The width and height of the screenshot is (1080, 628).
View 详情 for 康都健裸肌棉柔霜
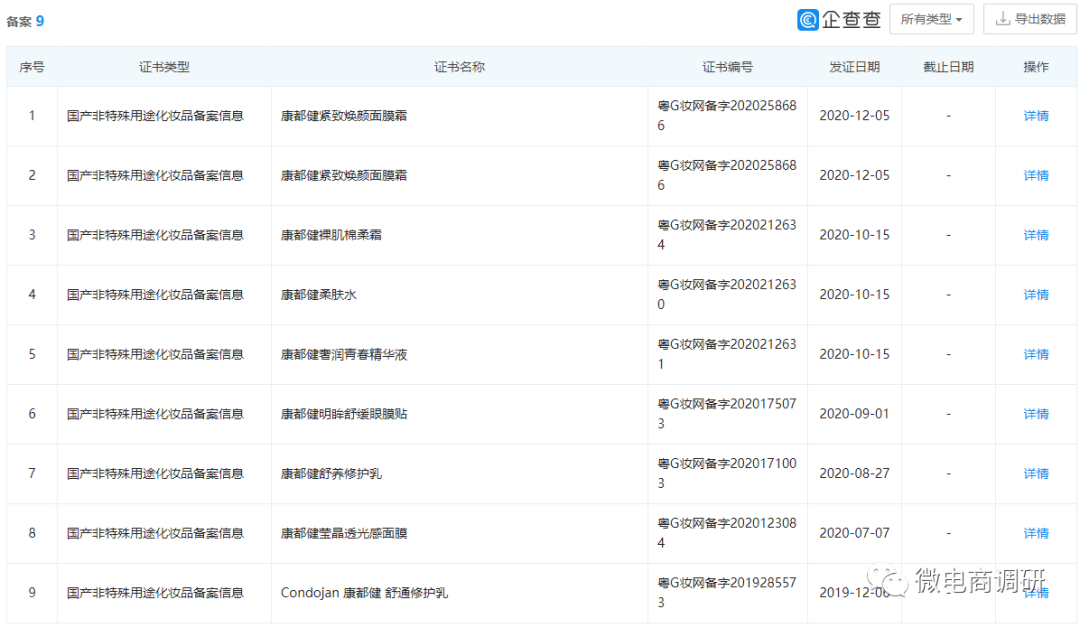pos(1036,235)
